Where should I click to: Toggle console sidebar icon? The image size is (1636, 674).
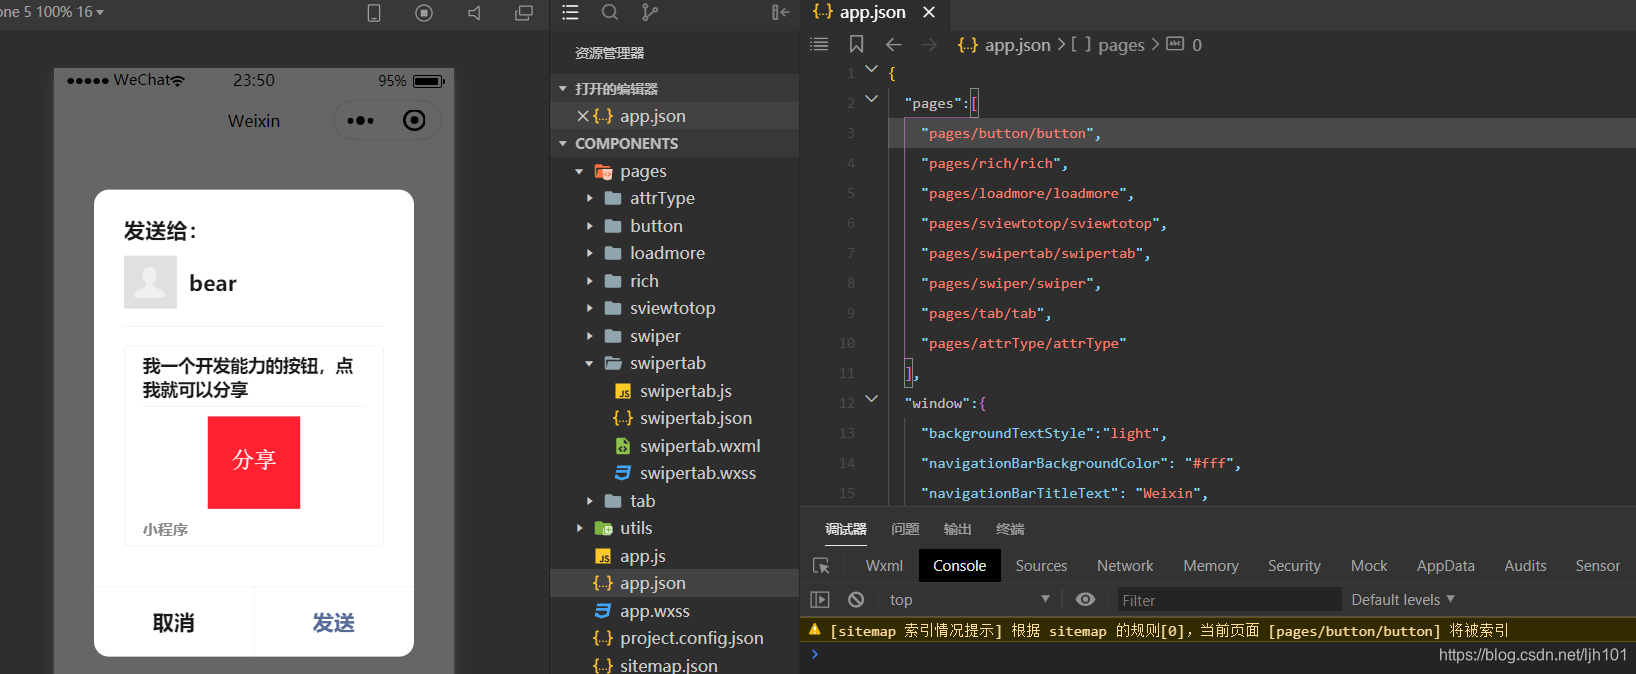pos(820,600)
